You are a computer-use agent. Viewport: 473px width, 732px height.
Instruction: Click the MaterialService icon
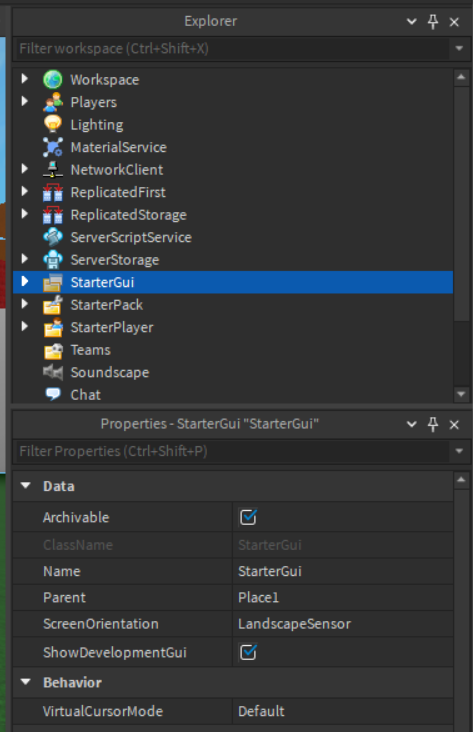53,147
